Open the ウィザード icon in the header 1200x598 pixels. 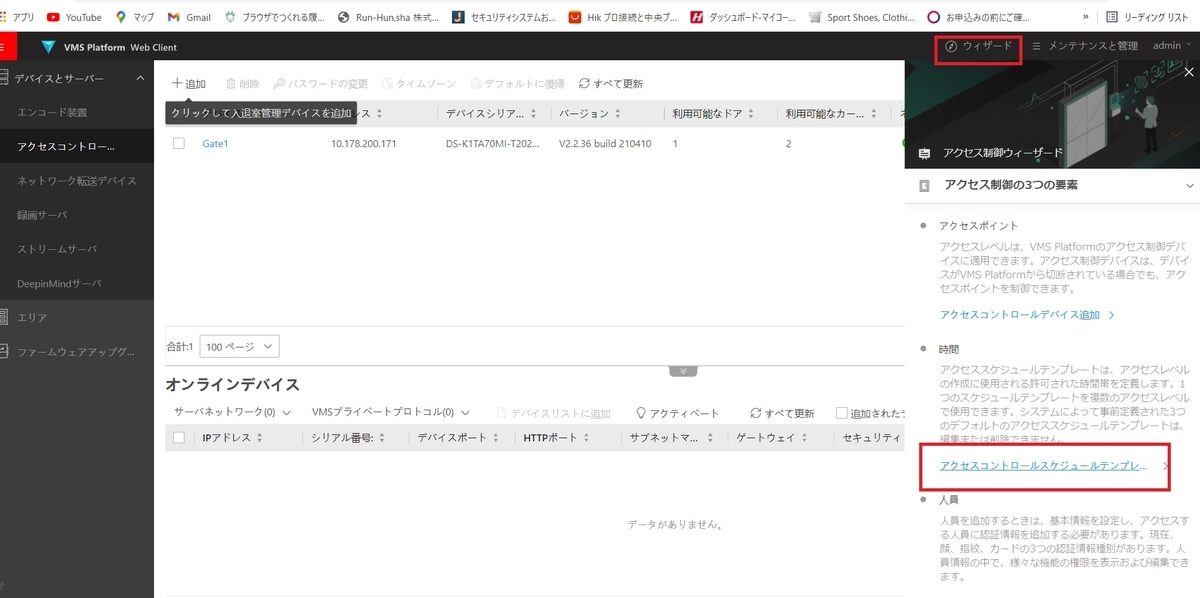pos(949,48)
